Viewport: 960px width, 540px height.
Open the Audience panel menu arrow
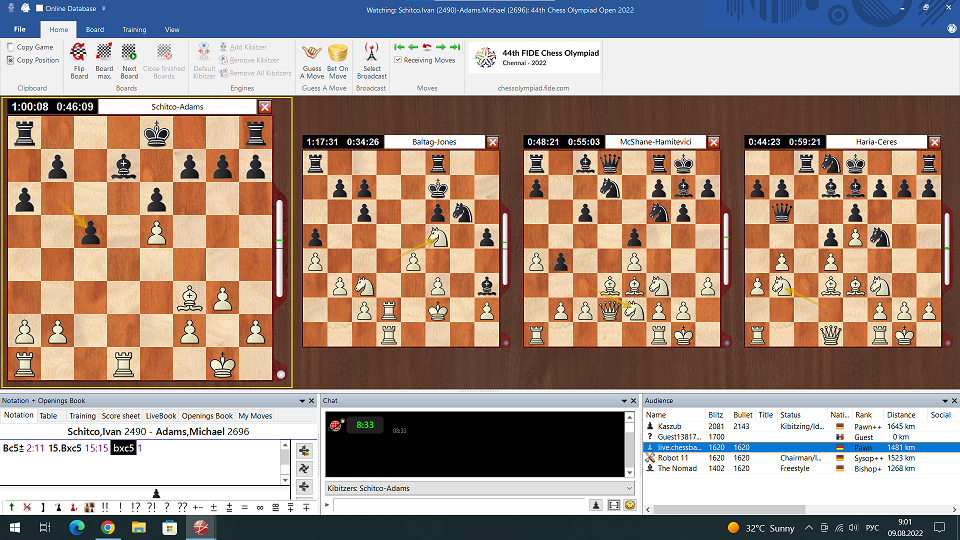click(x=945, y=401)
